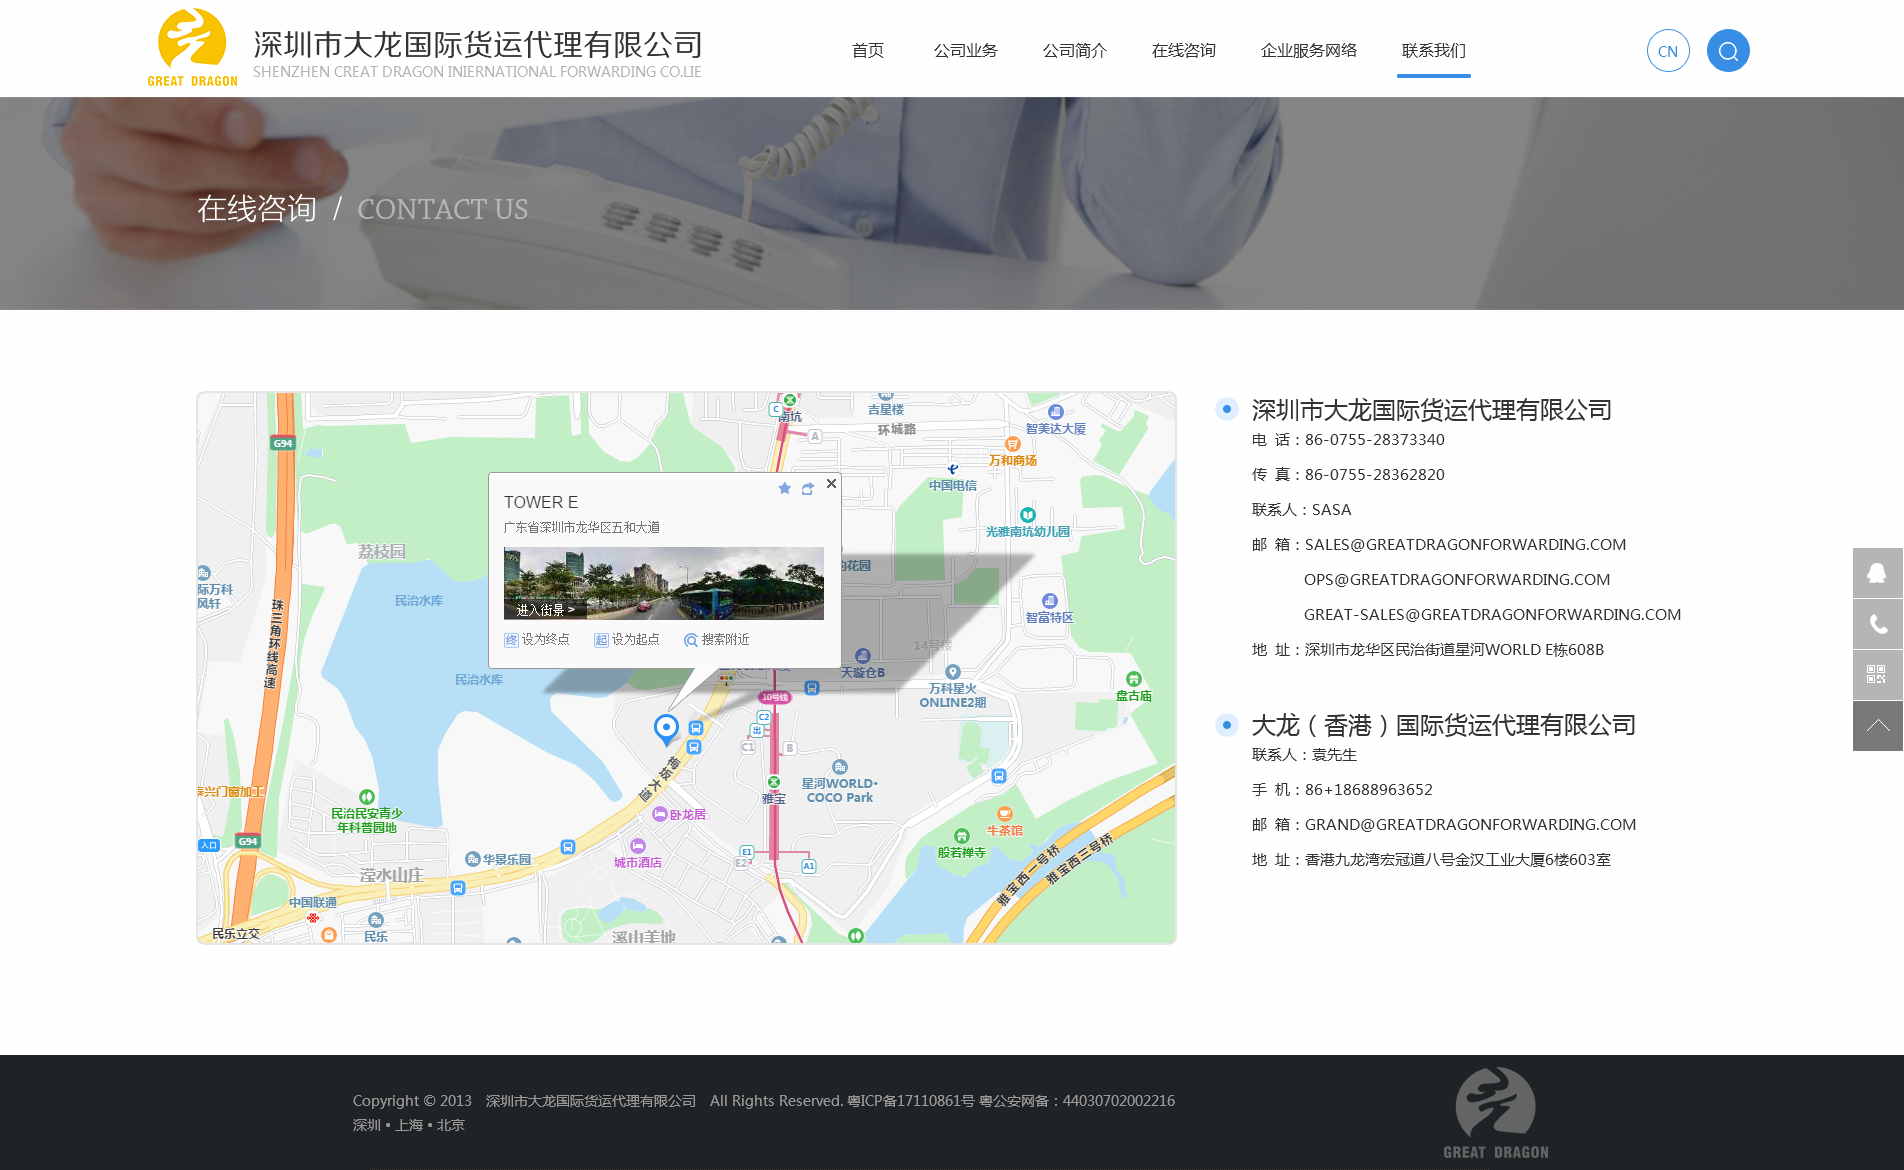Toggle the CN language button
This screenshot has width=1904, height=1170.
pos(1667,51)
